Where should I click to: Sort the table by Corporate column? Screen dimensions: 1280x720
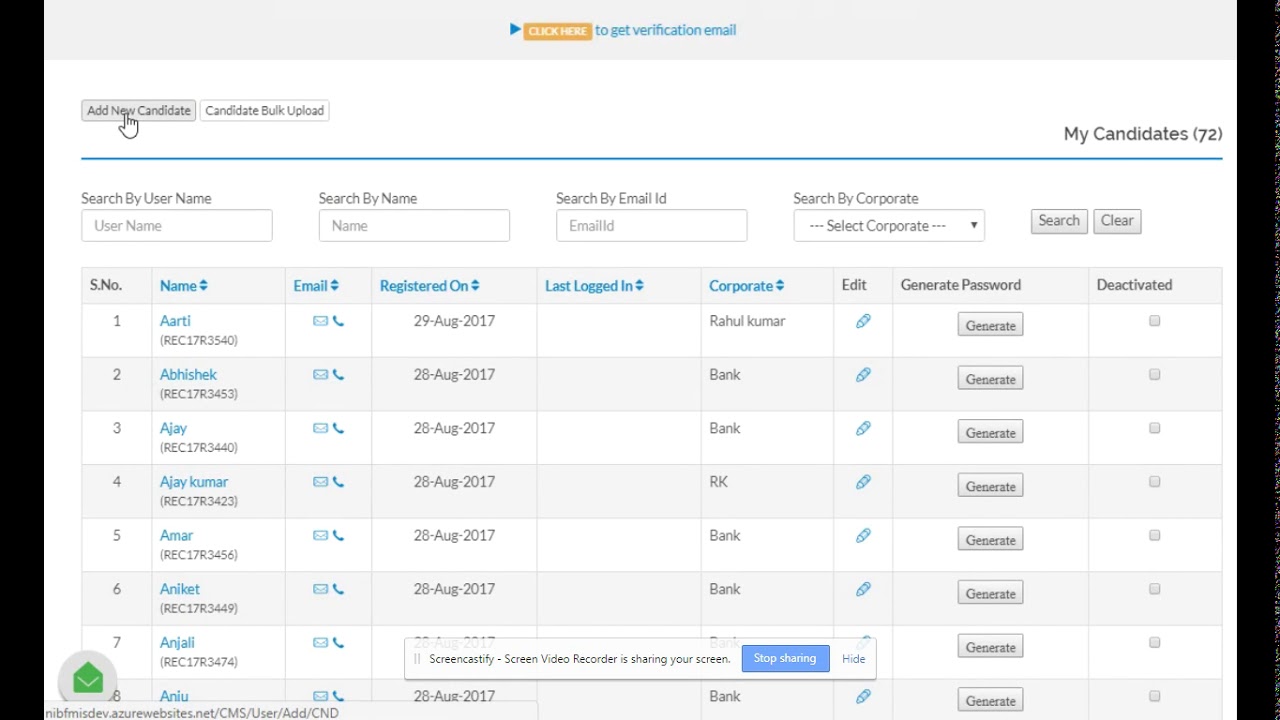(747, 286)
